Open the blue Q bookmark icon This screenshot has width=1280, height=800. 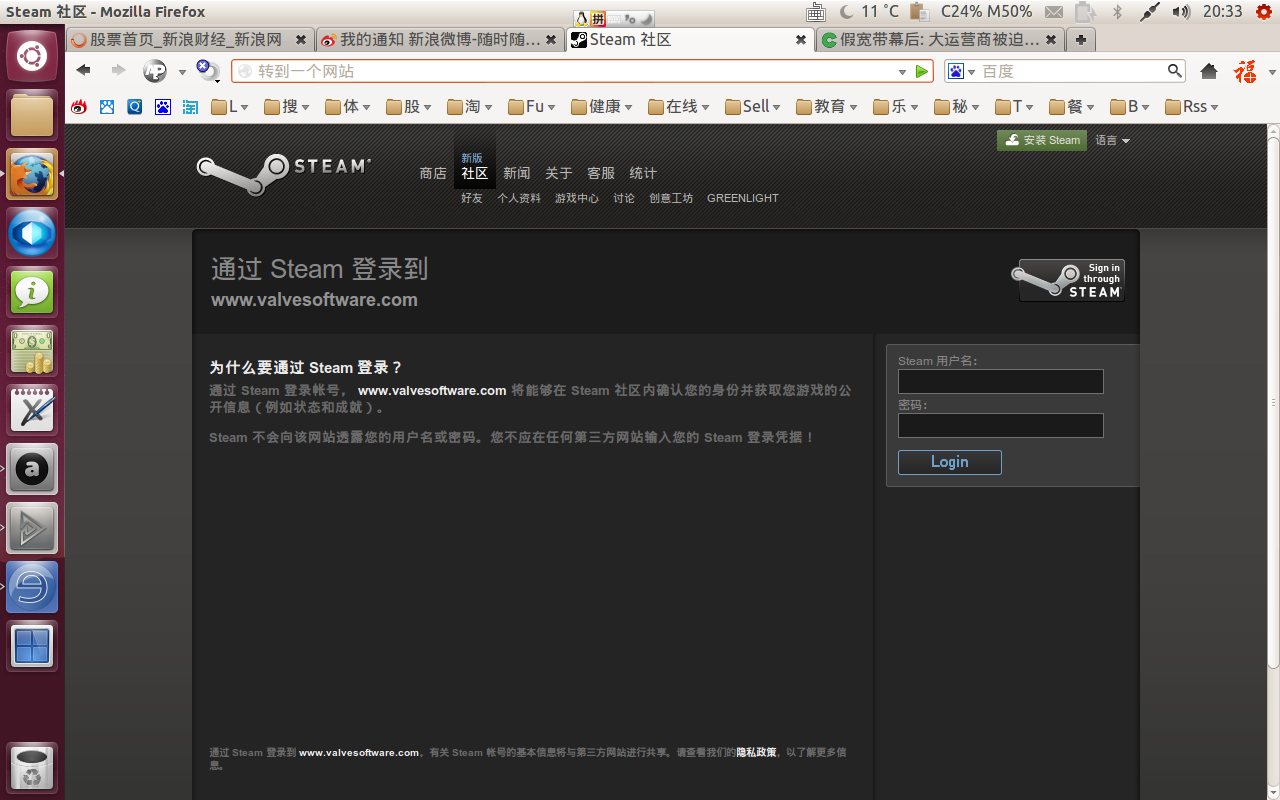[134, 106]
